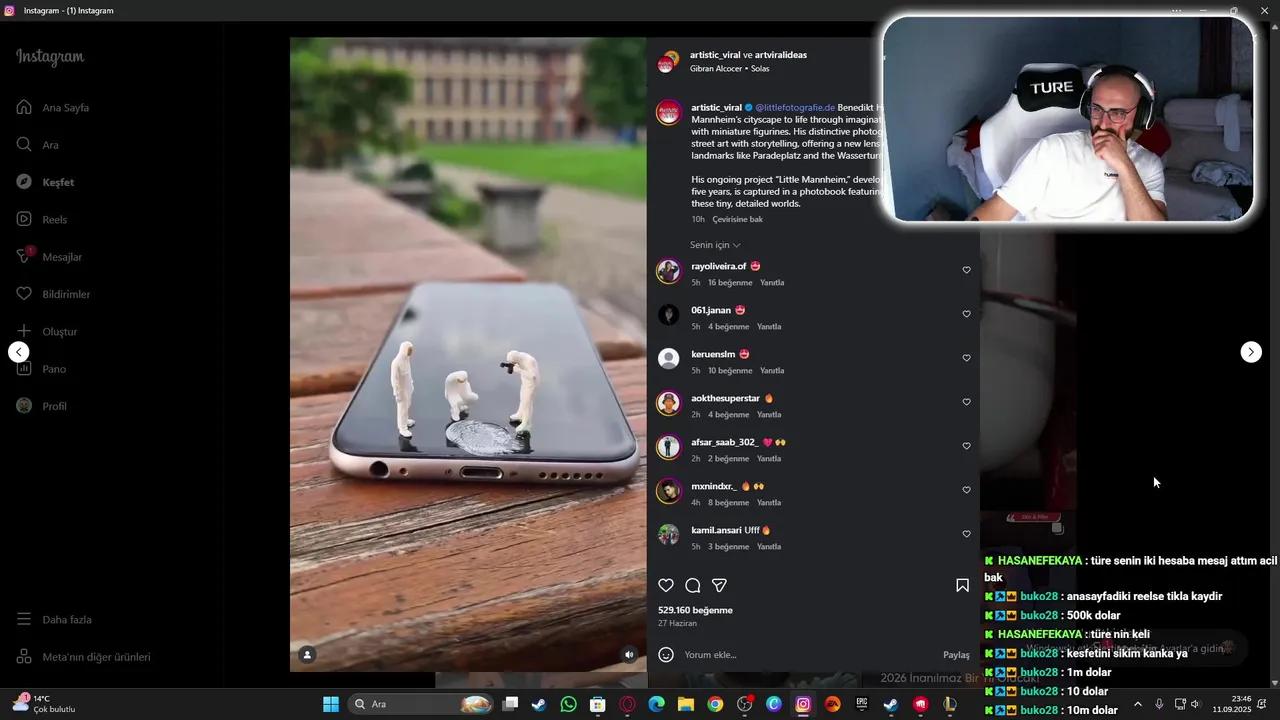Open Pano dashboard item
The height and width of the screenshot is (720, 1280).
41,369
